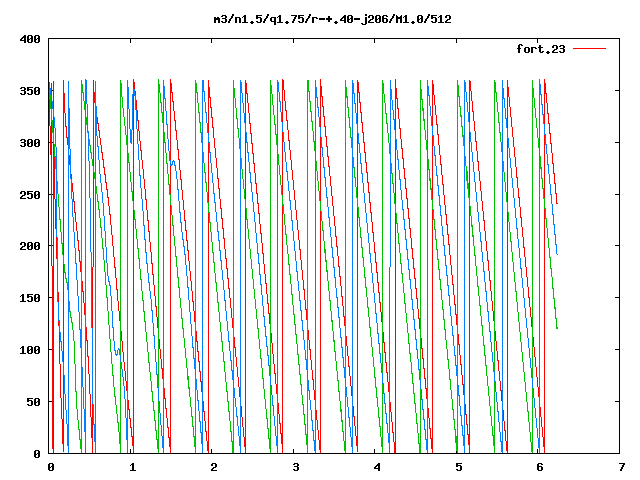The image size is (640, 480).
Task: Click y-axis label 250
Action: click(30, 195)
